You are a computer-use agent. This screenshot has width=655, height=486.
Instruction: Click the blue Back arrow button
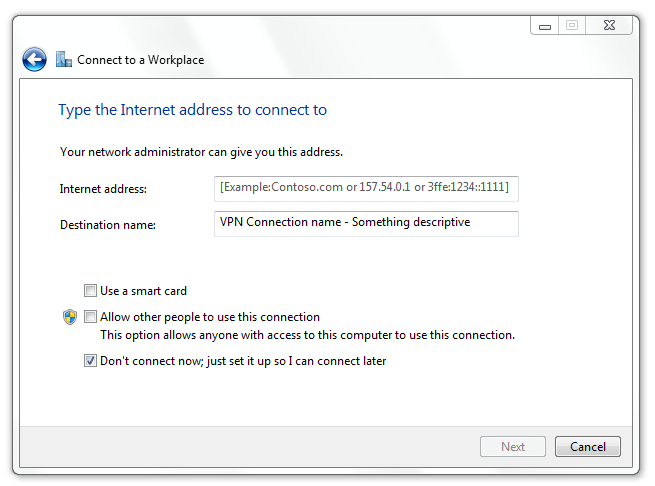34,60
